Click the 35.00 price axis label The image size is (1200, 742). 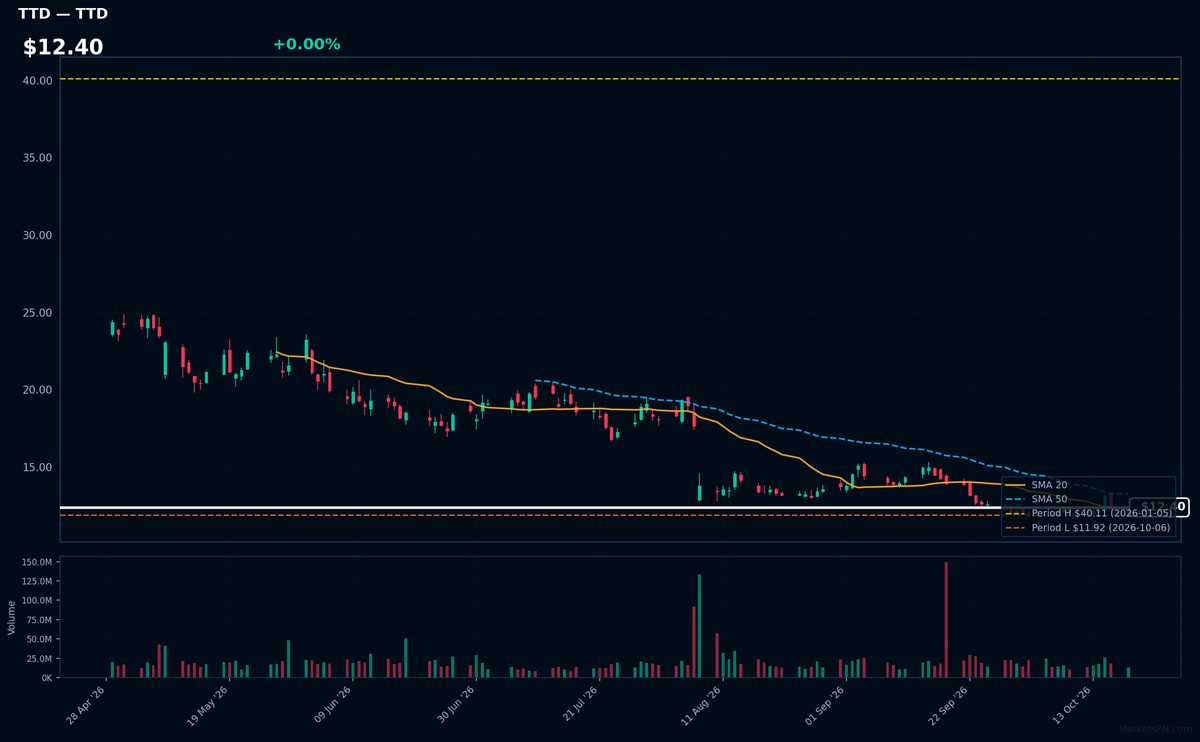click(38, 158)
